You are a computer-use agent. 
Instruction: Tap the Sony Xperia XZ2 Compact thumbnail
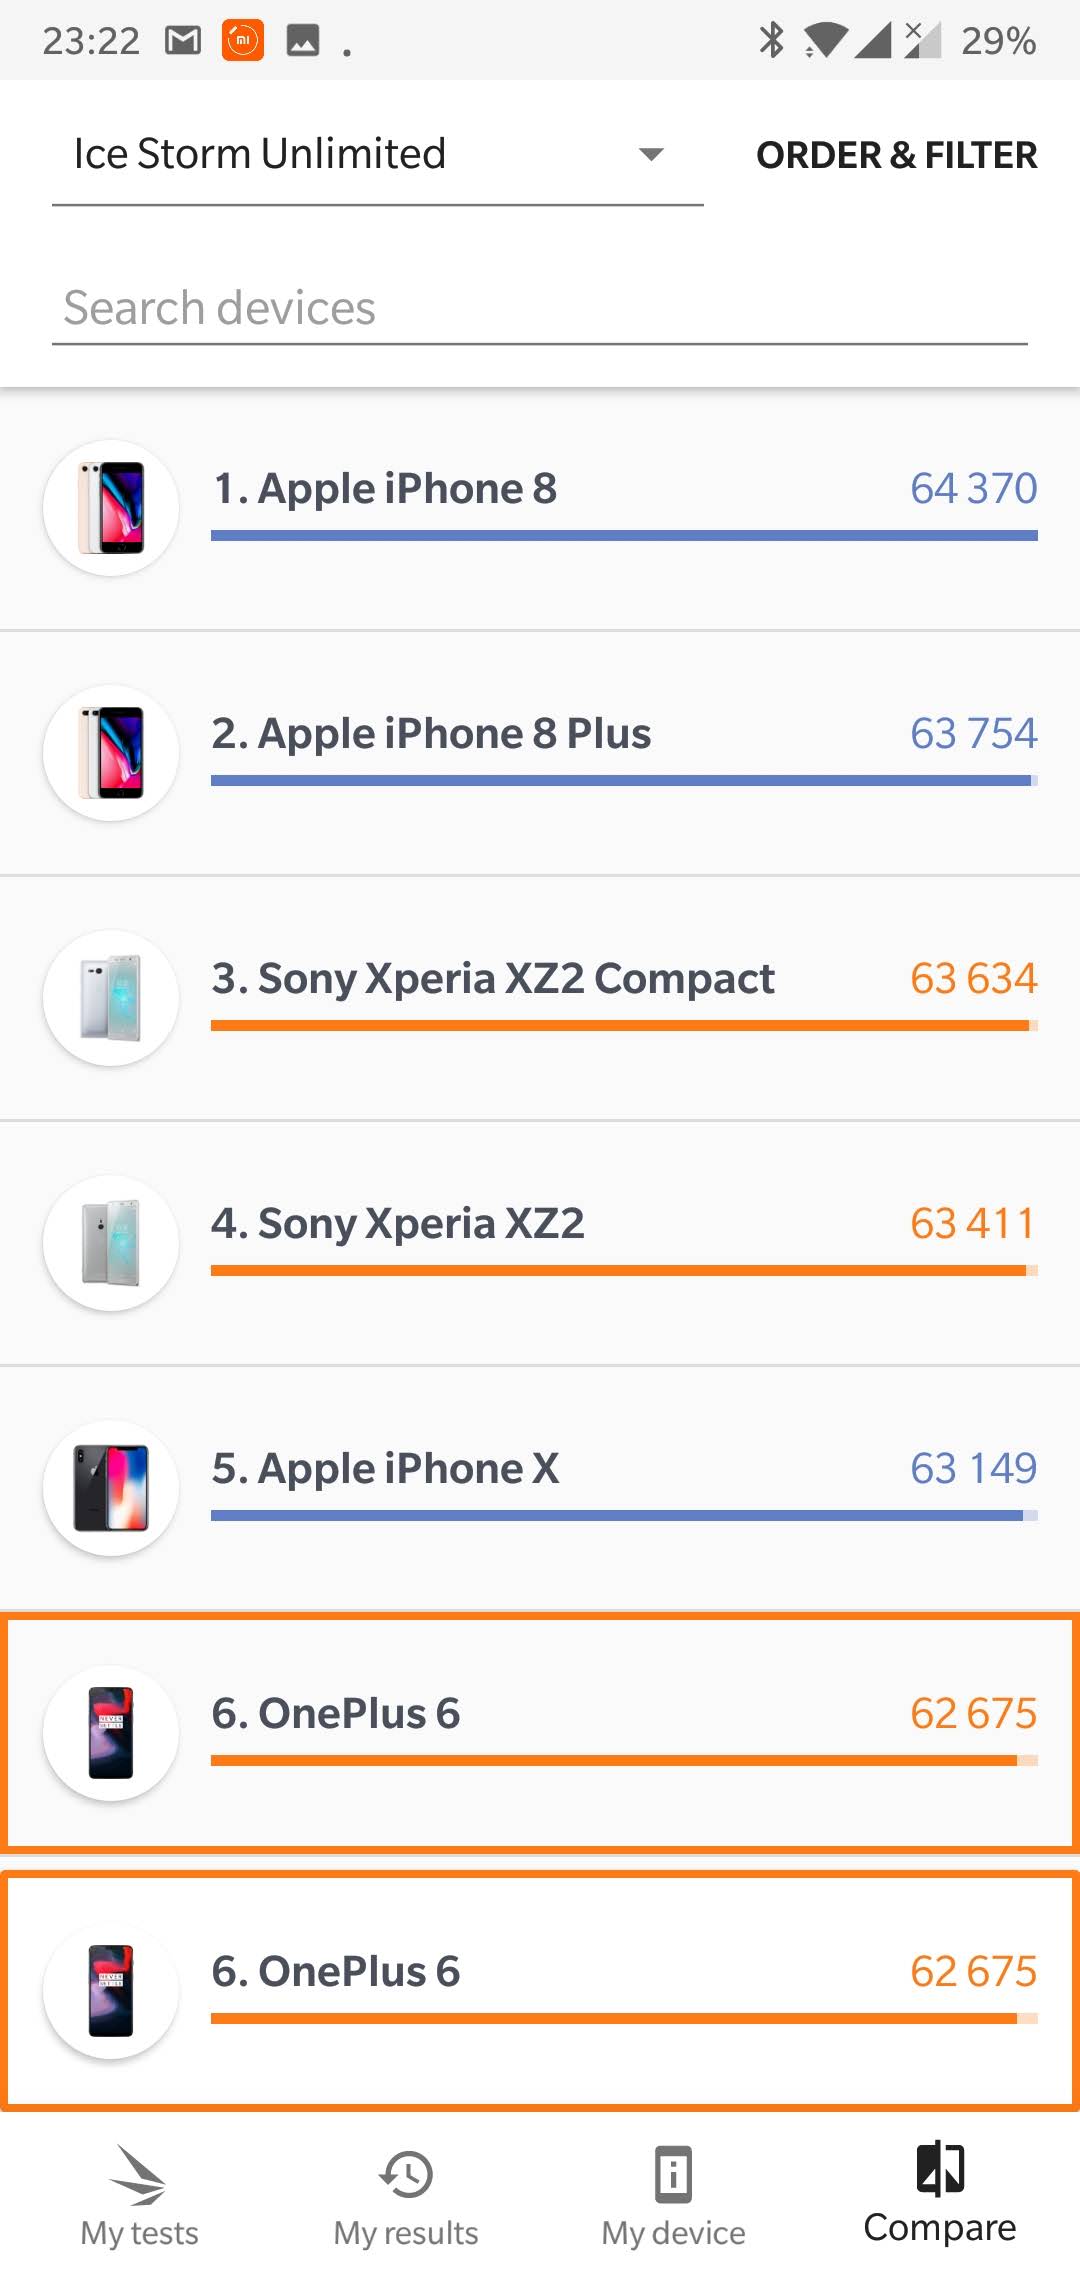coord(111,998)
